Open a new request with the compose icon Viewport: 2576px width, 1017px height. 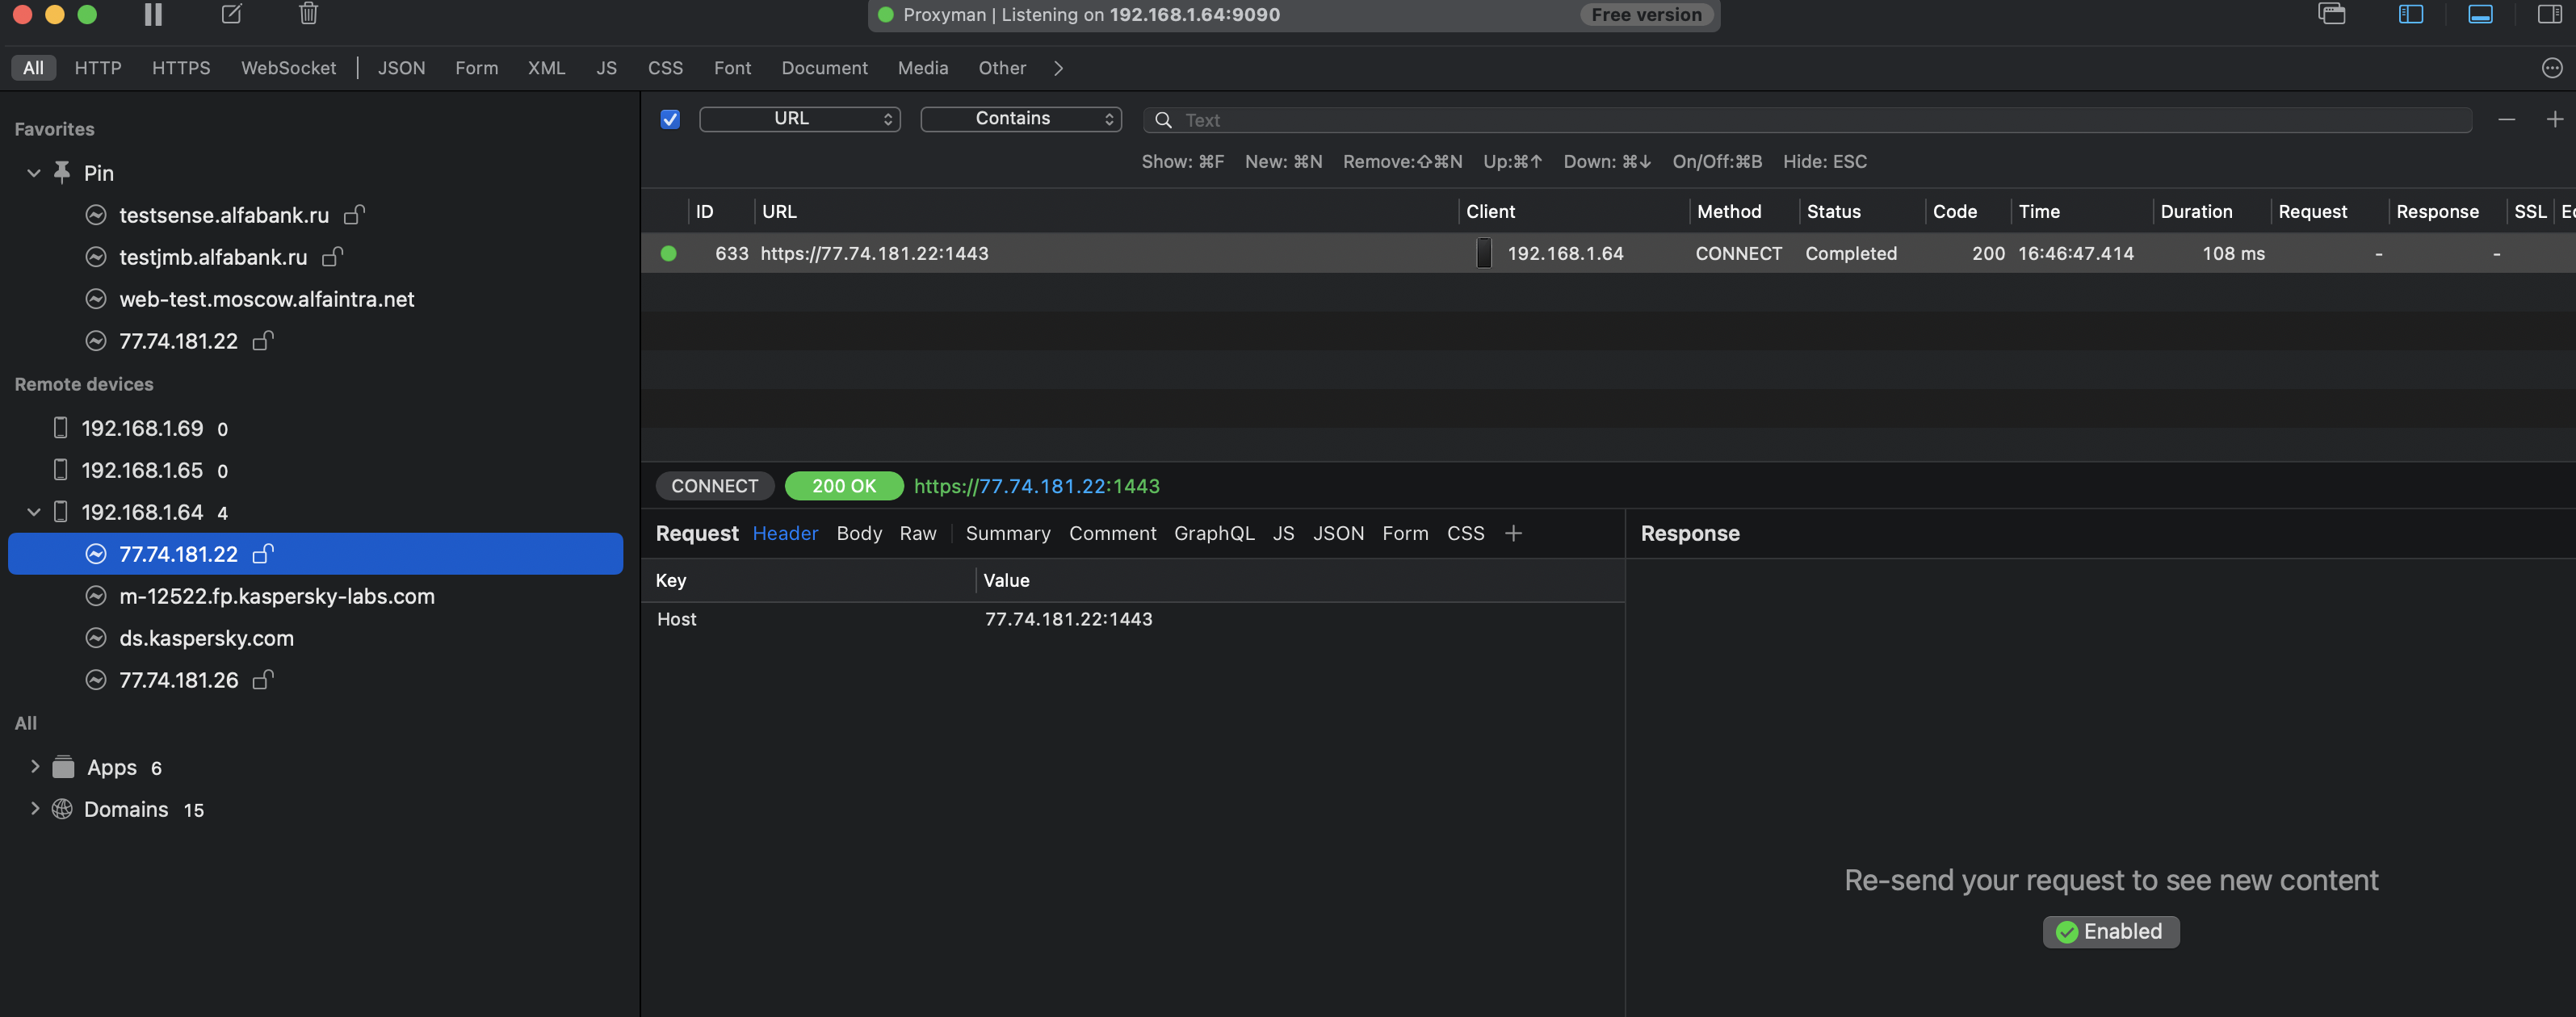pyautogui.click(x=231, y=14)
